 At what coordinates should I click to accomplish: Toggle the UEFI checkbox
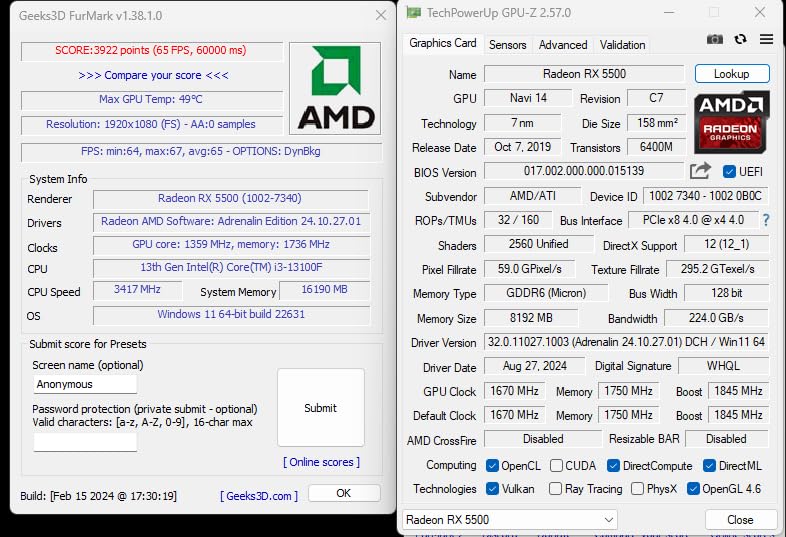[x=729, y=171]
